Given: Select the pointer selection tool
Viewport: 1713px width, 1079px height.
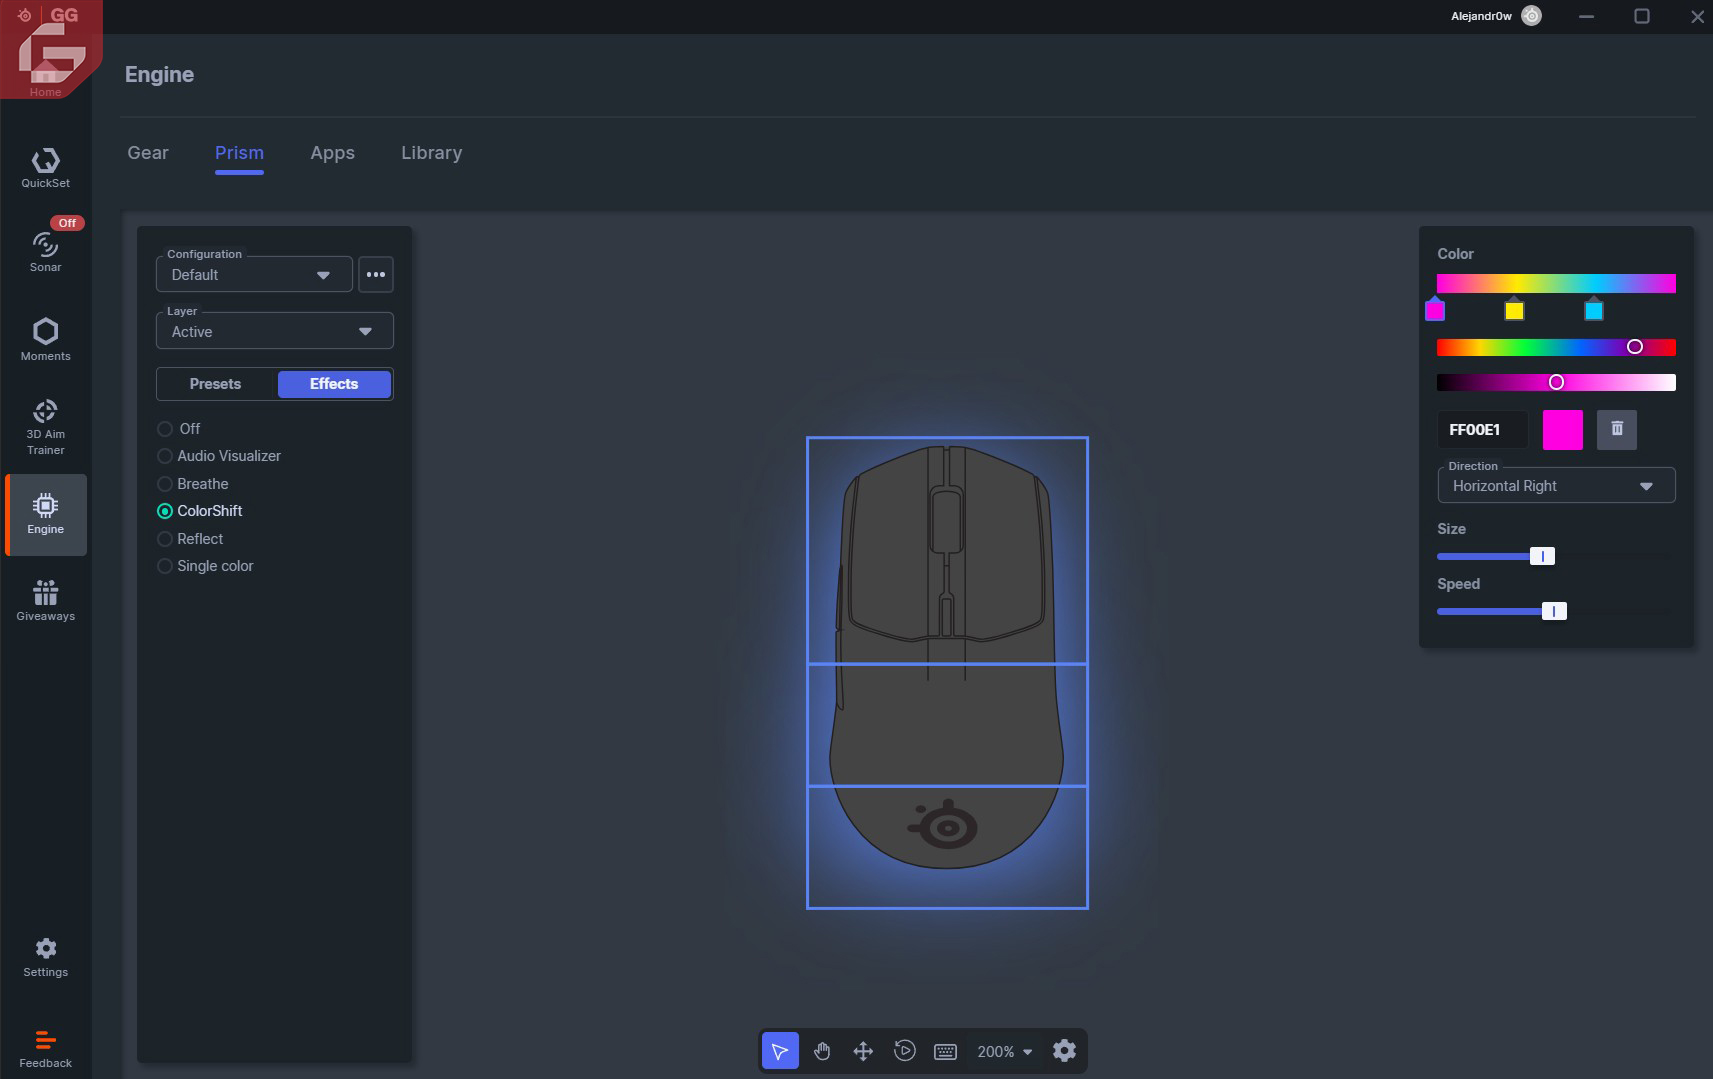Looking at the screenshot, I should pos(780,1051).
